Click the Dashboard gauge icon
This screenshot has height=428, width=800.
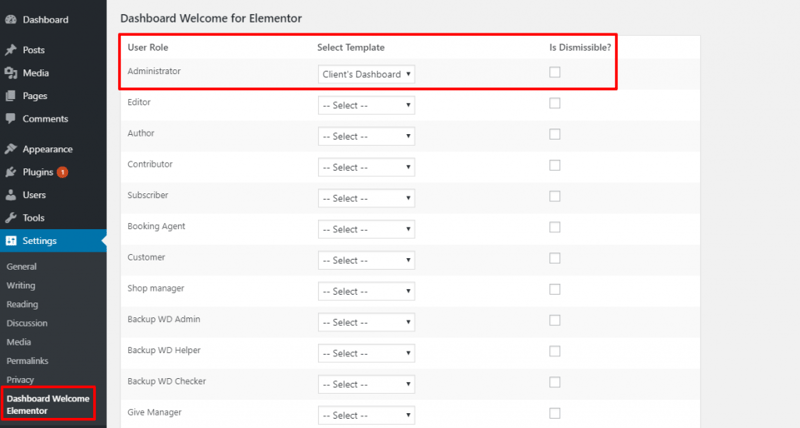coord(11,19)
